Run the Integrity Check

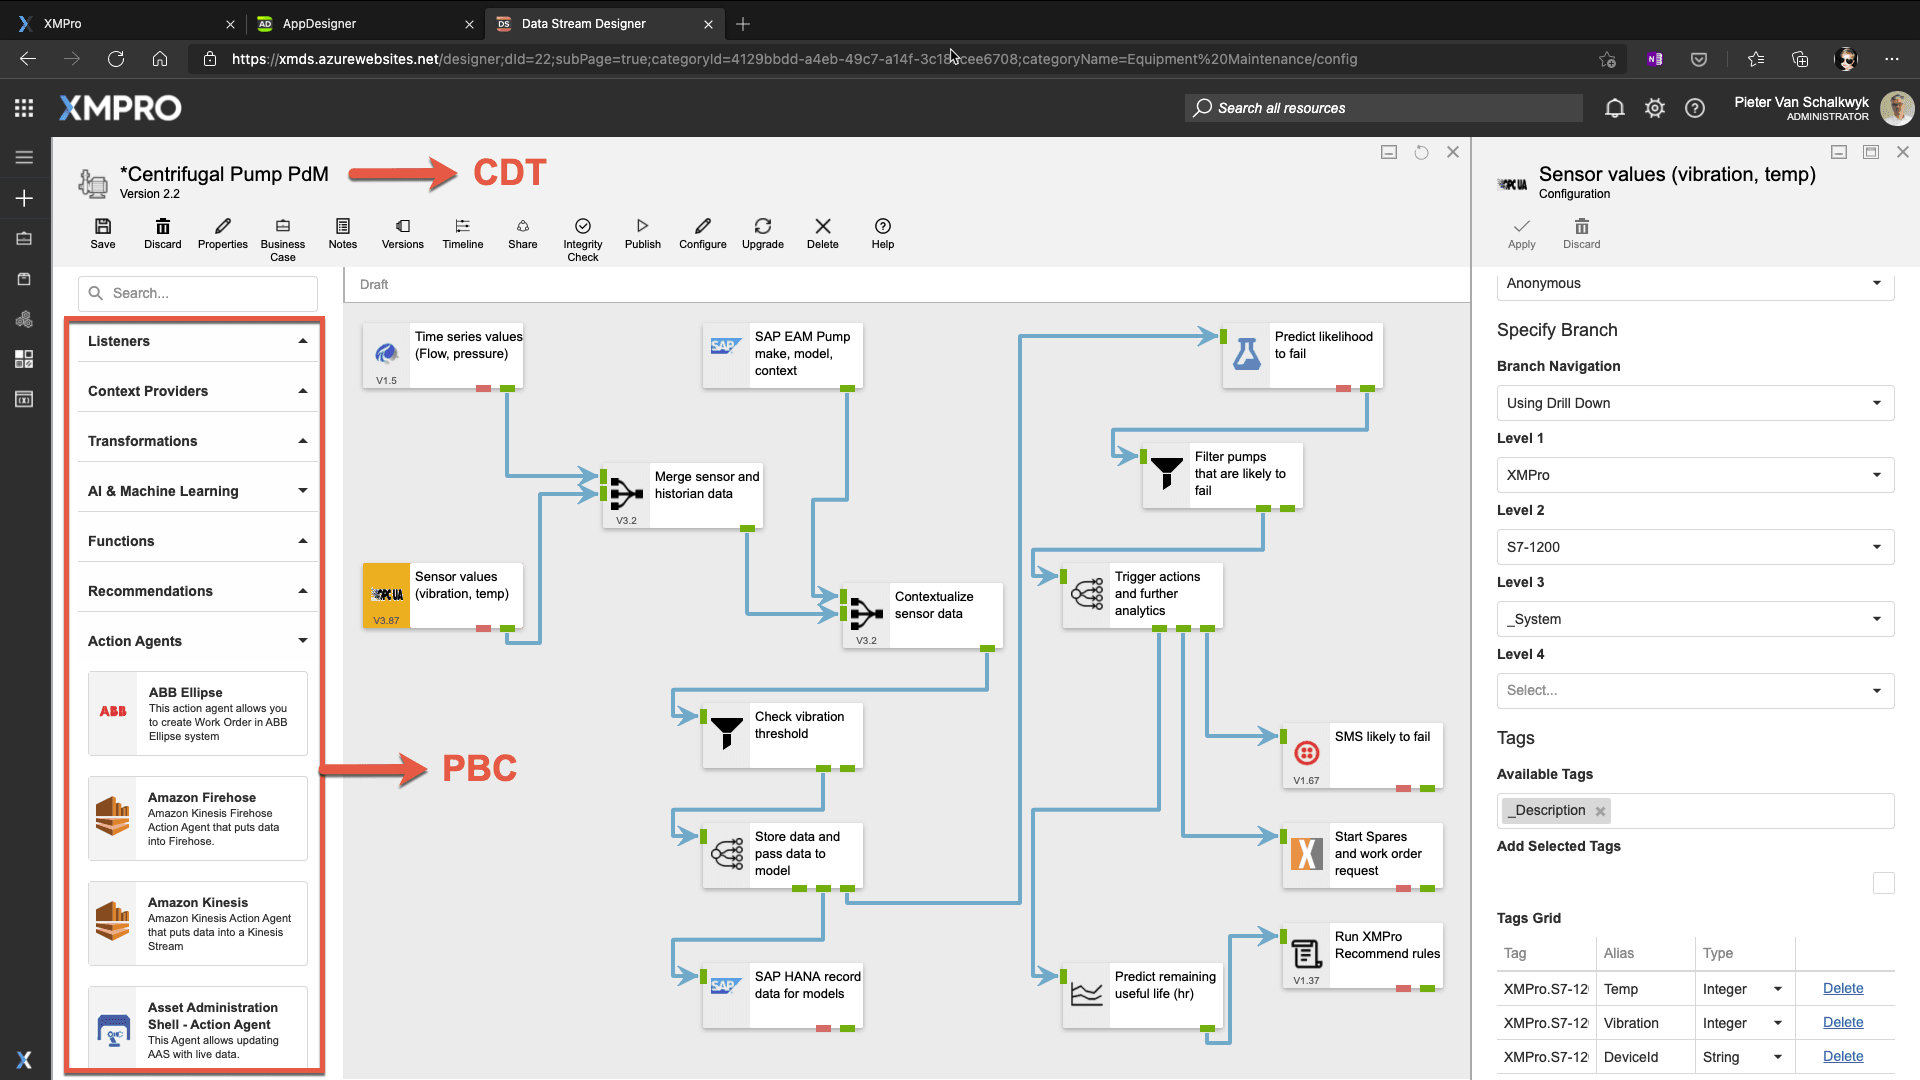[x=582, y=234]
